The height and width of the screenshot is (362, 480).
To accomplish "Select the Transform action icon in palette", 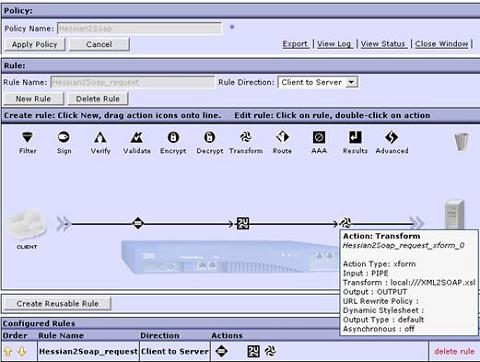I will pyautogui.click(x=246, y=137).
